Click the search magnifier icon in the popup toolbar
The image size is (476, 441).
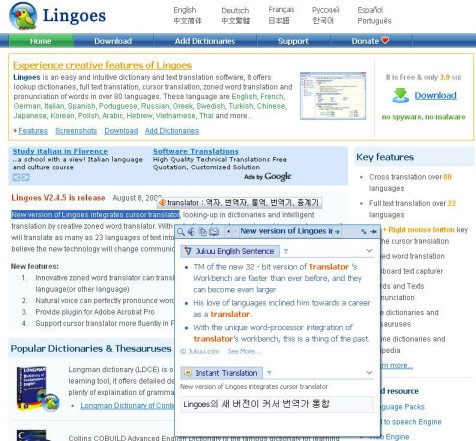[181, 232]
